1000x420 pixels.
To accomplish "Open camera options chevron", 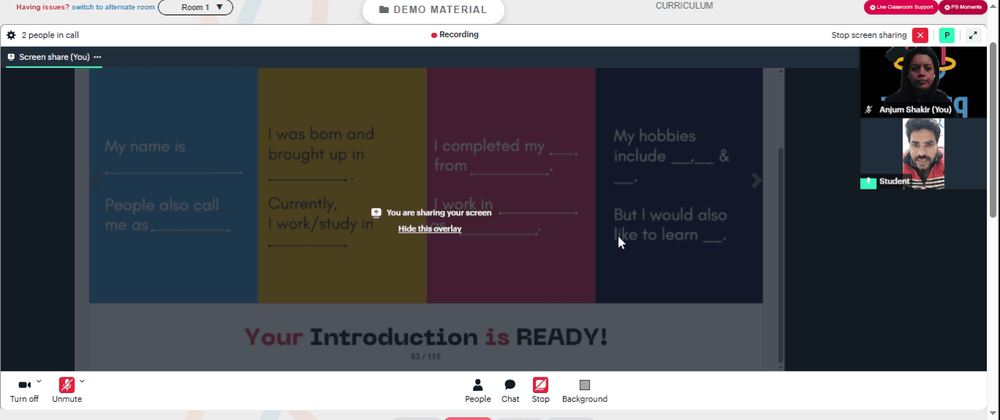I will 39,381.
